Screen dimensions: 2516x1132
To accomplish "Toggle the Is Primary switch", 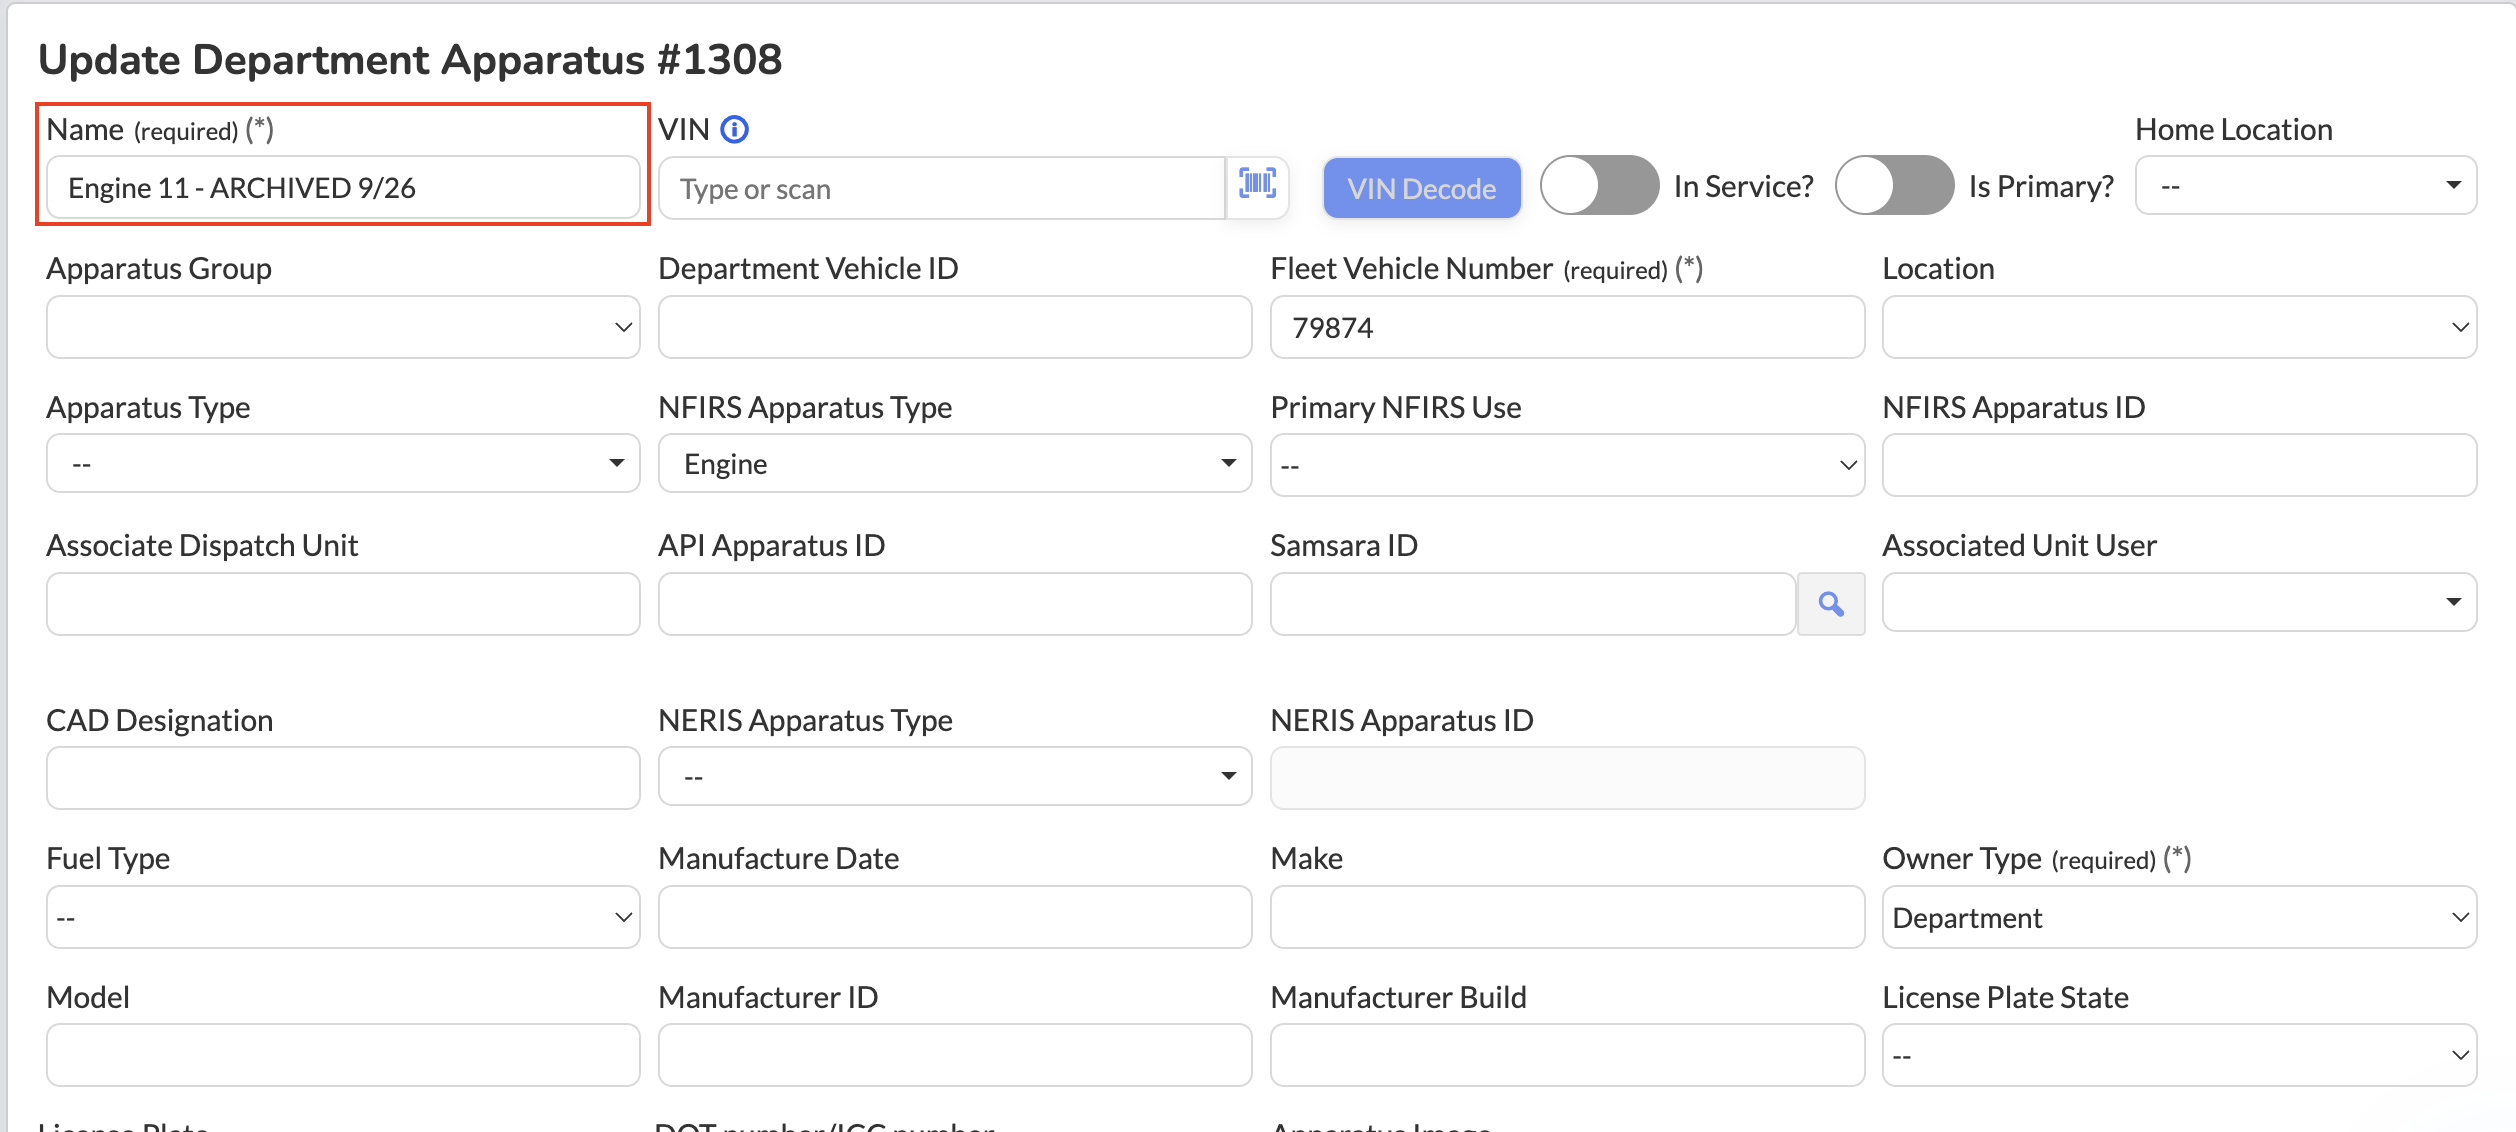I will click(x=1894, y=186).
